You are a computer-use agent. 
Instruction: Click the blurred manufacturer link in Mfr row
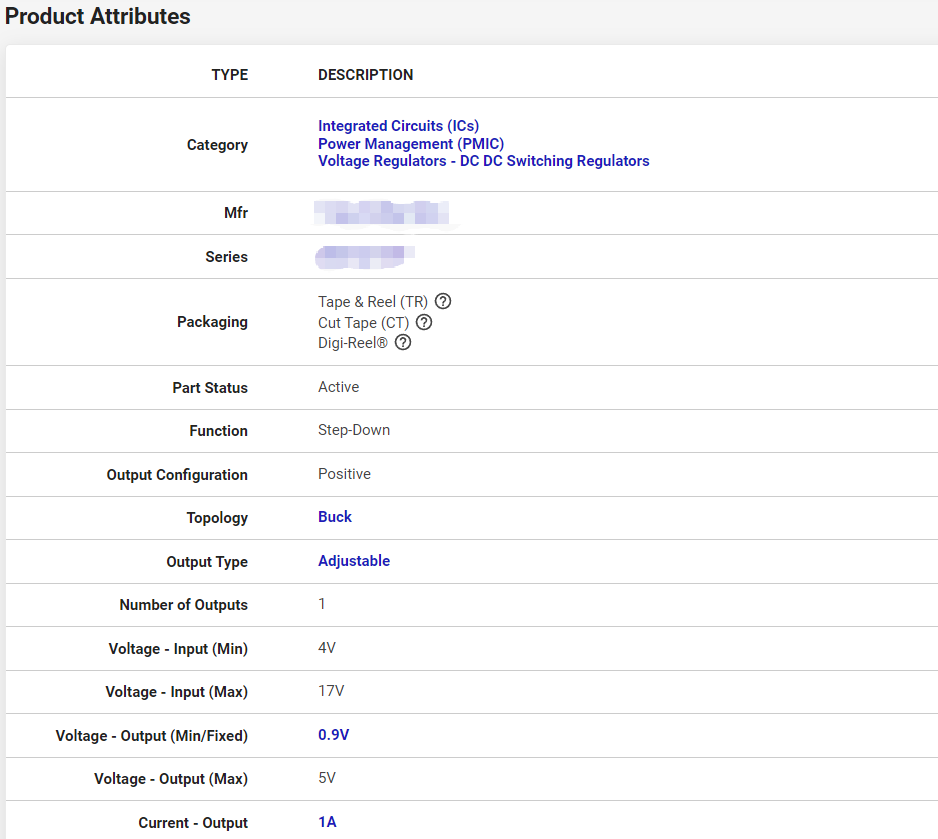pyautogui.click(x=380, y=213)
